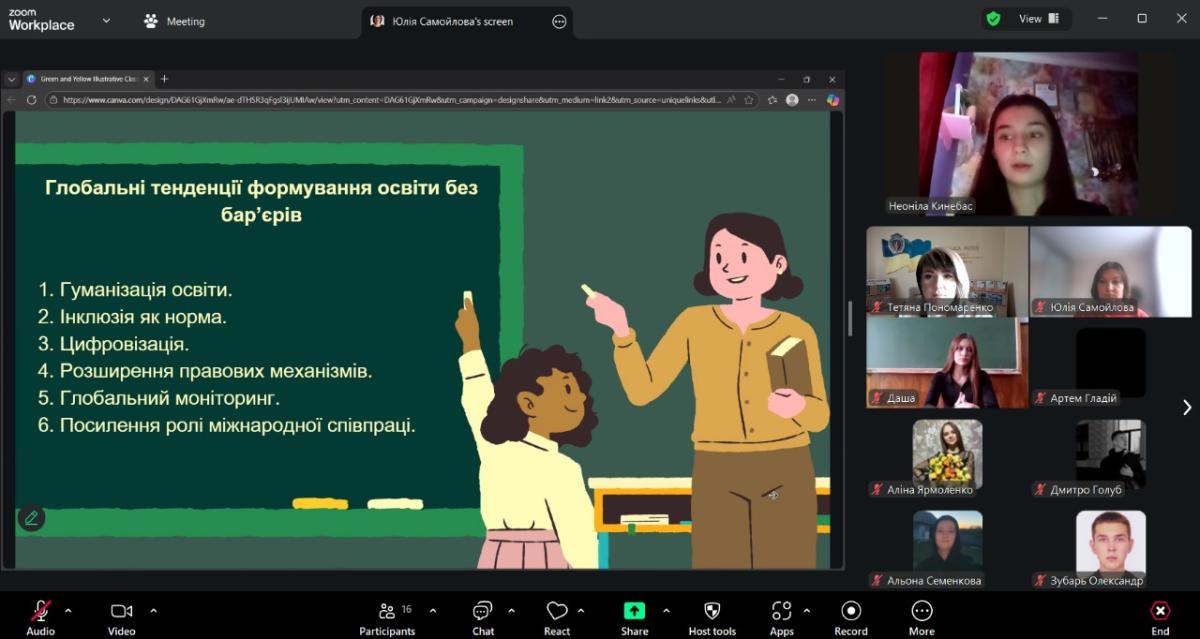Expand audio settings arrow next to Audio
Screen dimensions: 1200x639
(x=68, y=610)
